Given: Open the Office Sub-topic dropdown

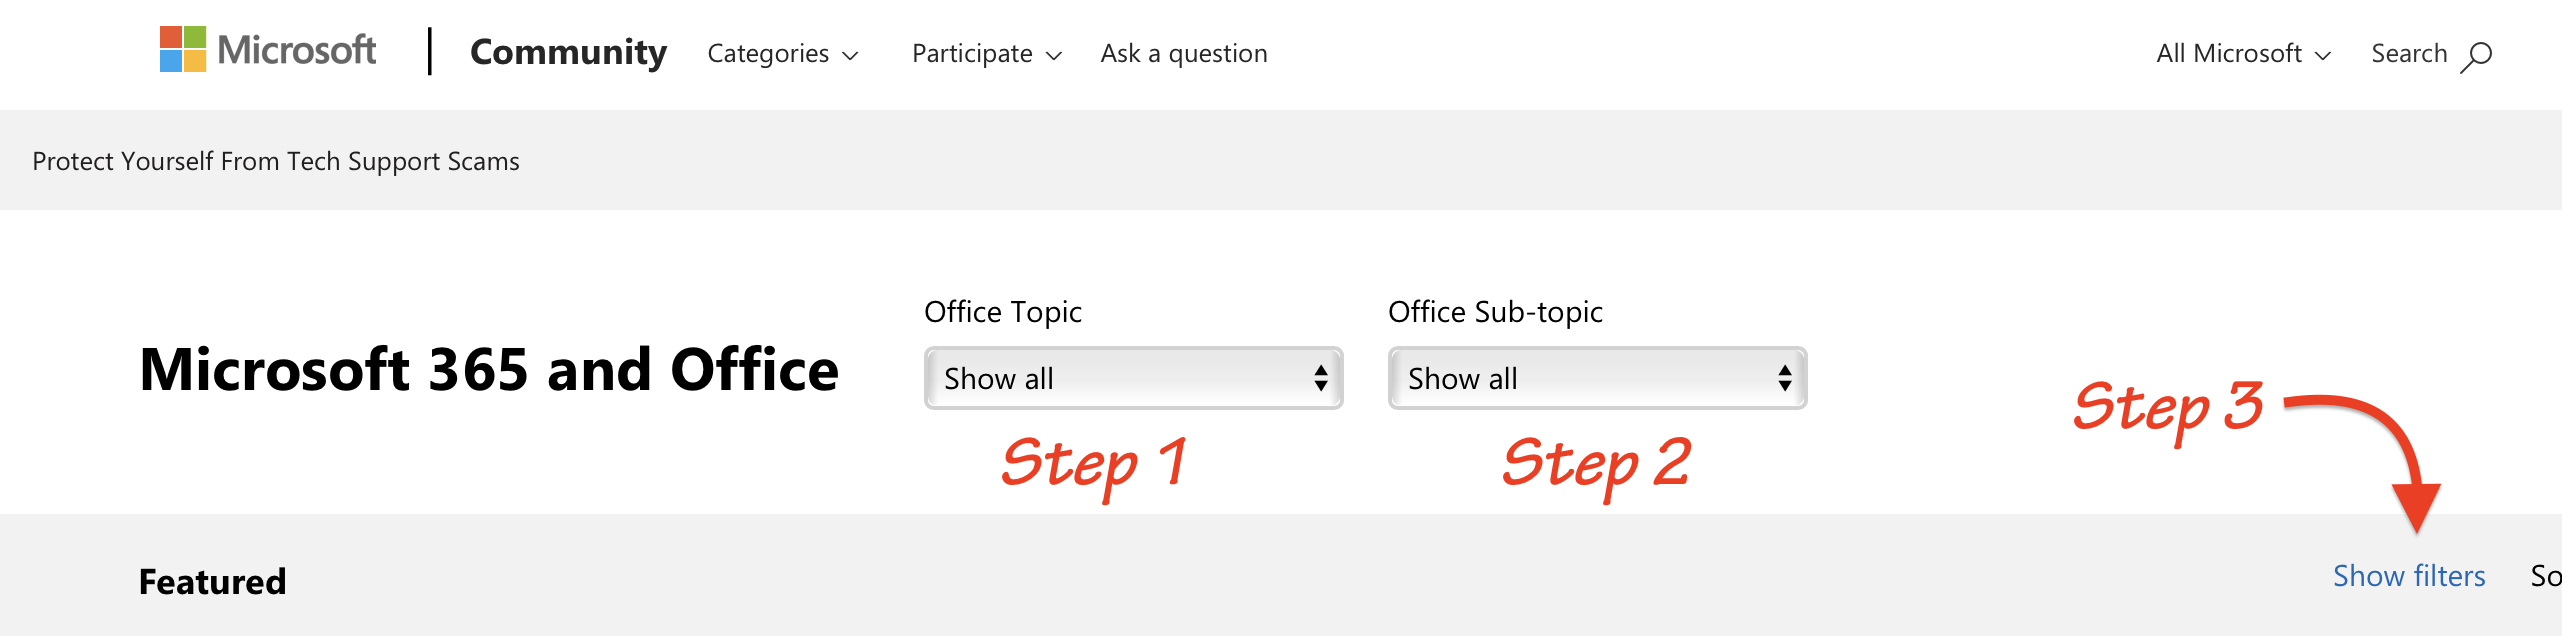Looking at the screenshot, I should click(1596, 378).
